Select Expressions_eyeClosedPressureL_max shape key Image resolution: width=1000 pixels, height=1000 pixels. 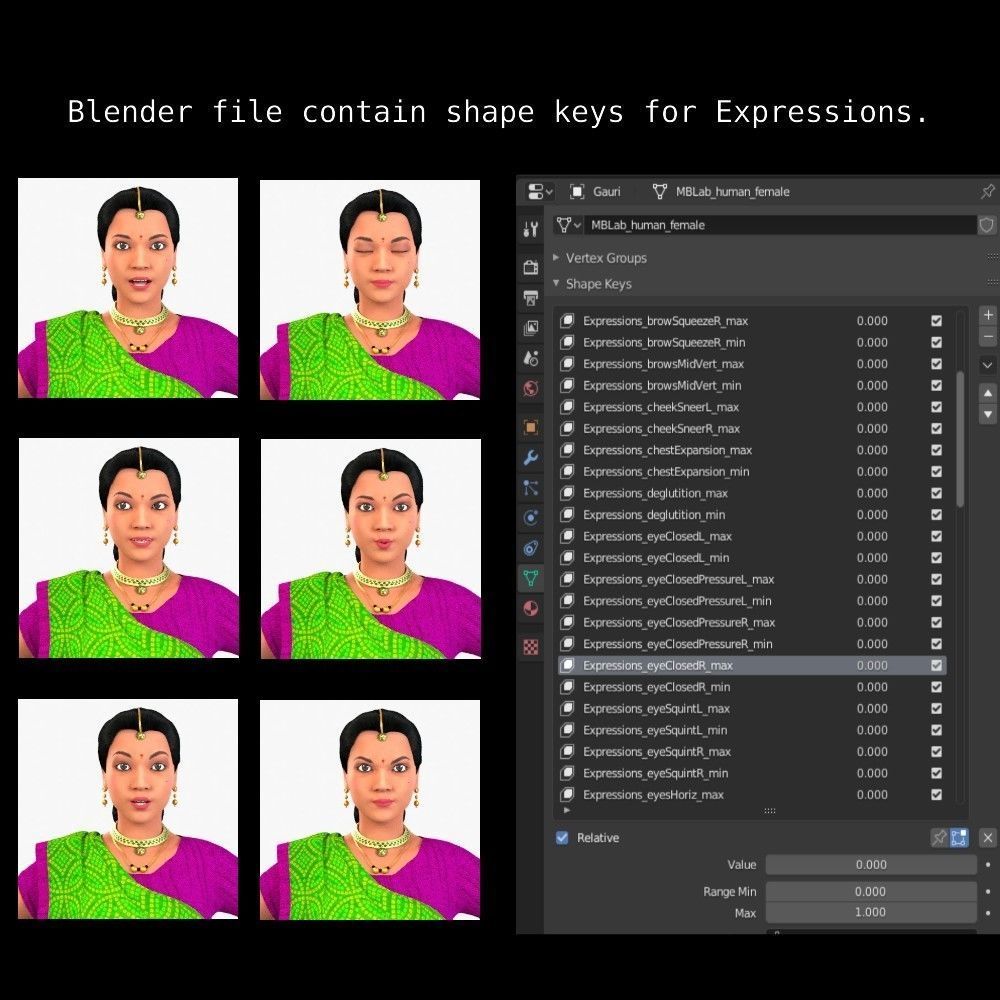point(753,579)
